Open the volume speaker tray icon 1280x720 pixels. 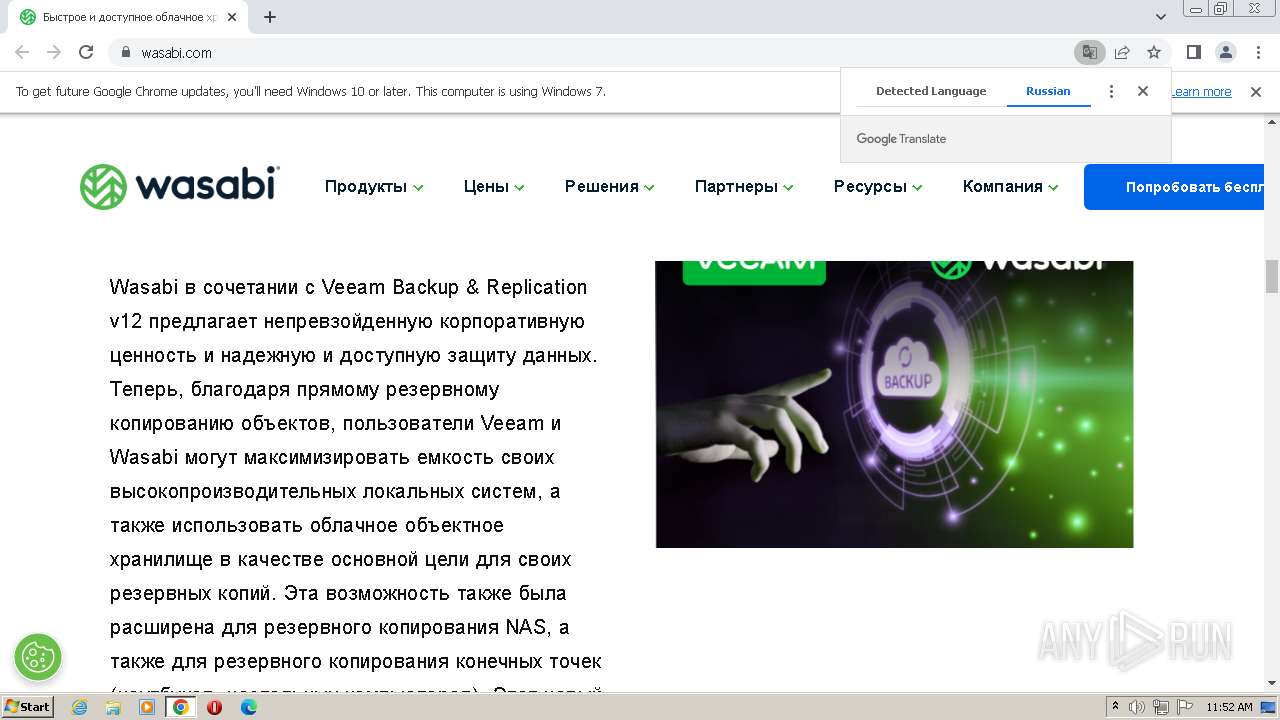[1137, 707]
